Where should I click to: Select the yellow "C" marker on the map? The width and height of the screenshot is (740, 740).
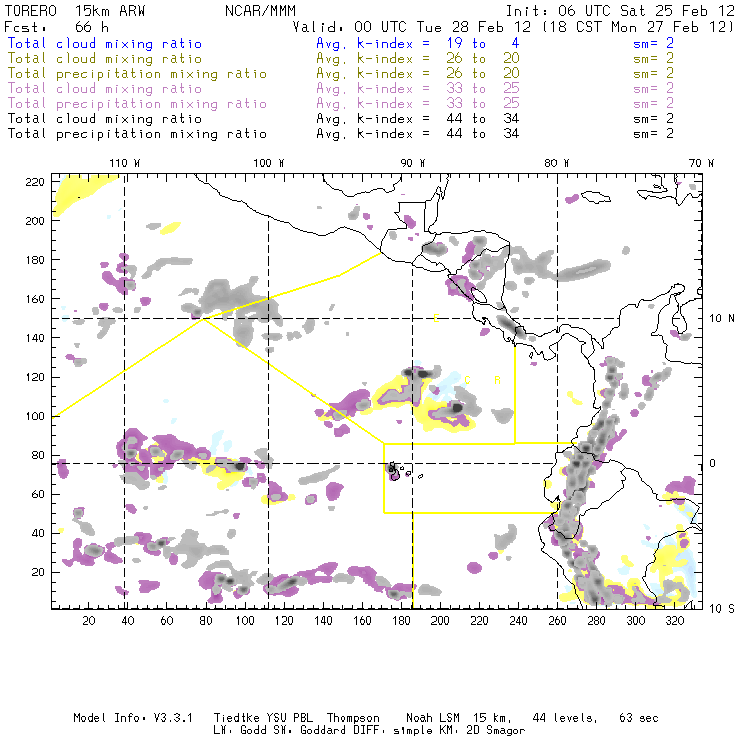point(467,380)
